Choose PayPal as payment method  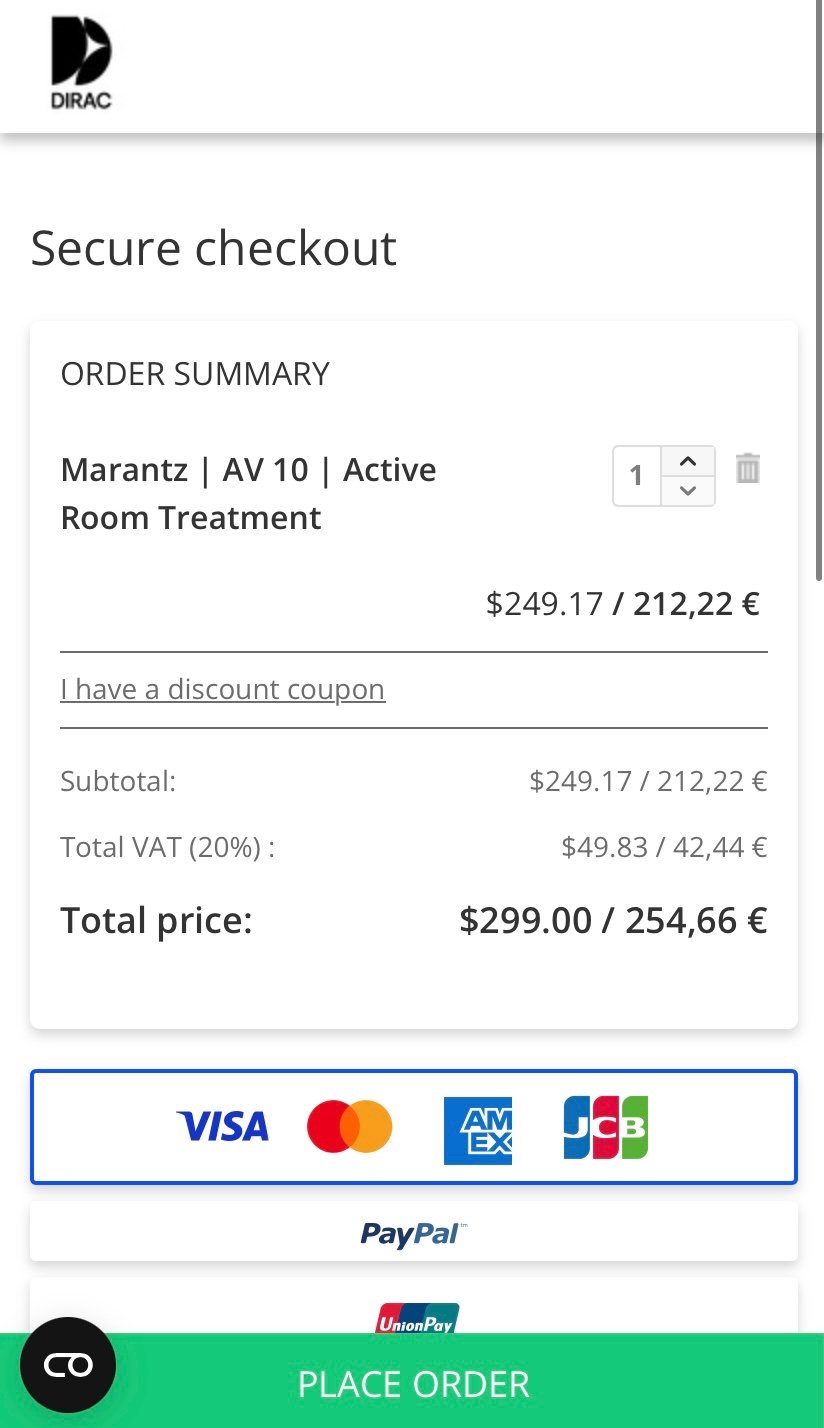click(414, 1232)
